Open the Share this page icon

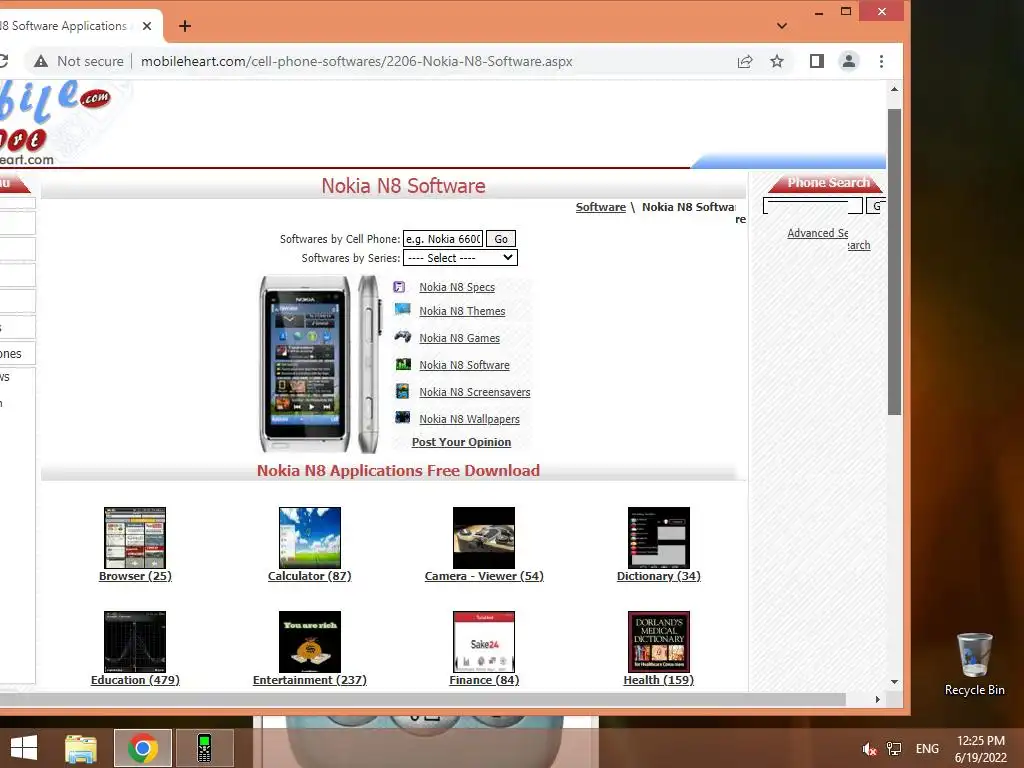[744, 61]
